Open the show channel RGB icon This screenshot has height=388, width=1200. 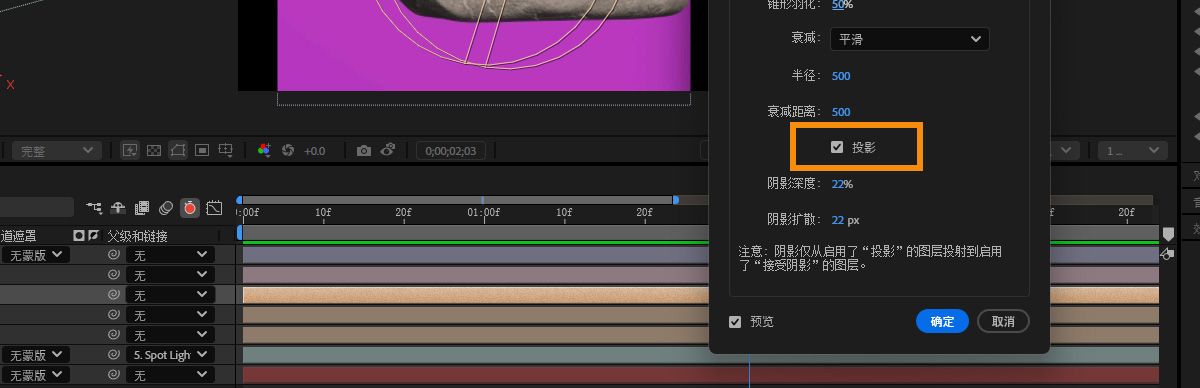(264, 151)
